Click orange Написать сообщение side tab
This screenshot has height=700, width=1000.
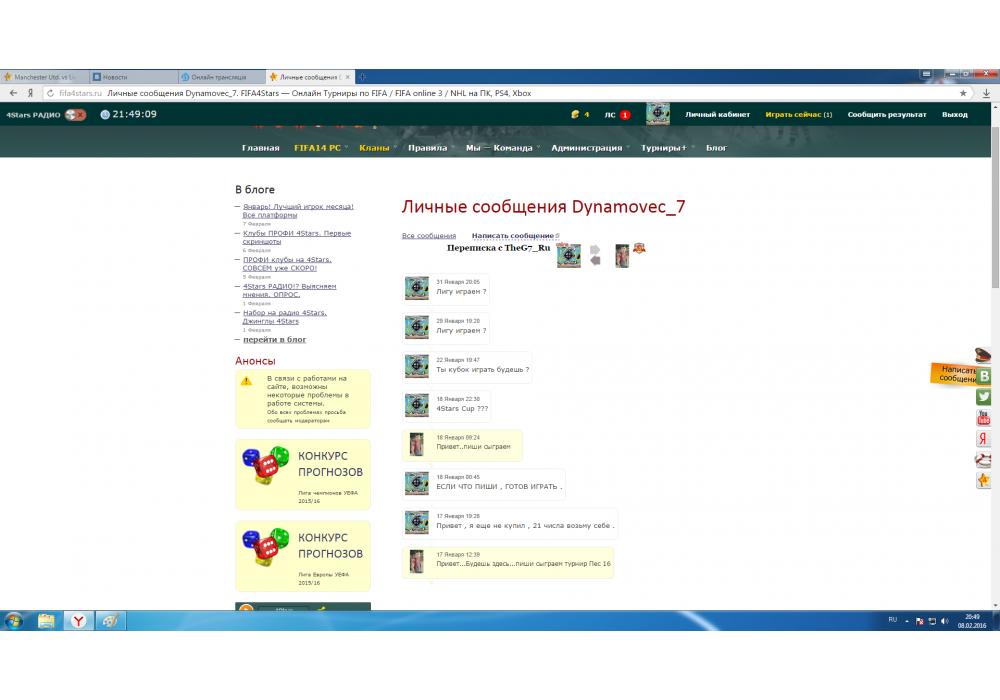pos(953,374)
